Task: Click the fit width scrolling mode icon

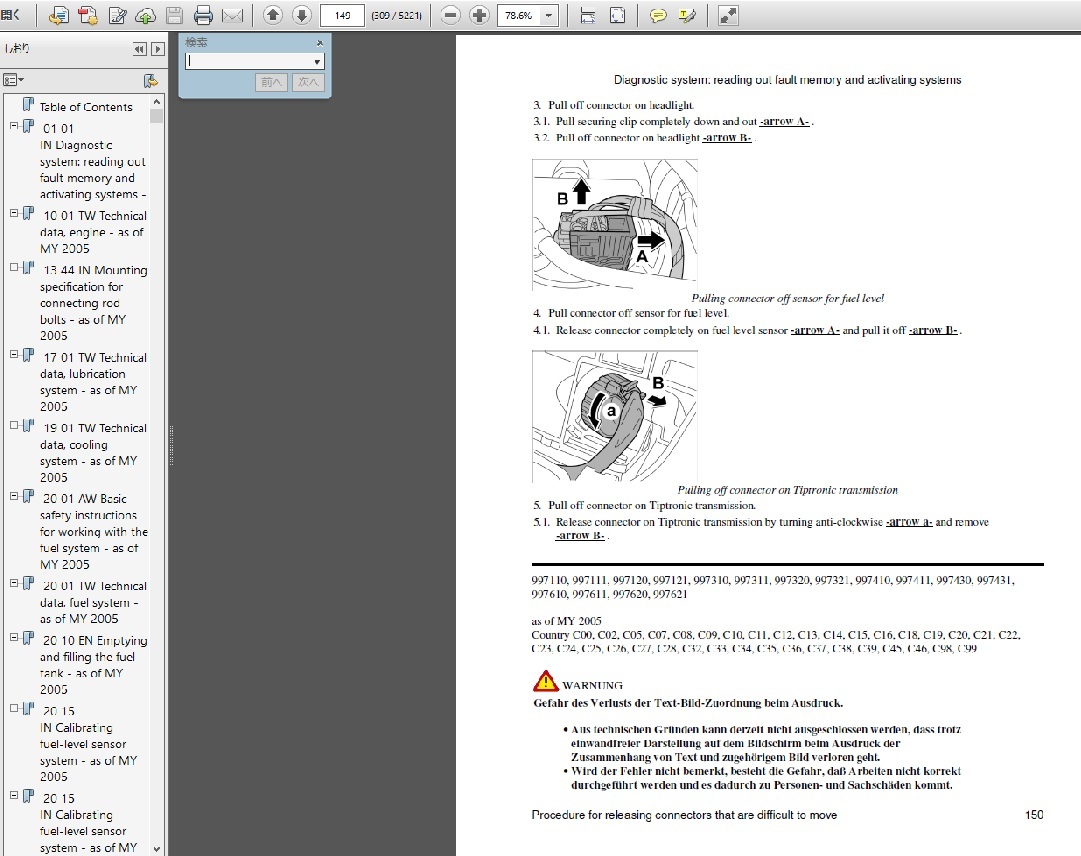Action: [x=587, y=15]
